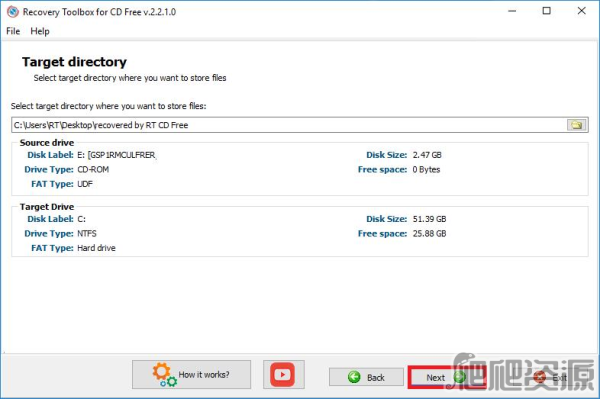600x399 pixels.
Task: Select the source FAT Type value UDF
Action: coord(85,184)
